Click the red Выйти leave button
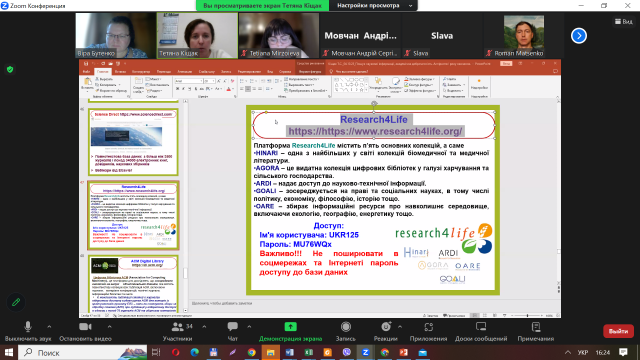Viewport: 640px width, 360px height. click(618, 331)
